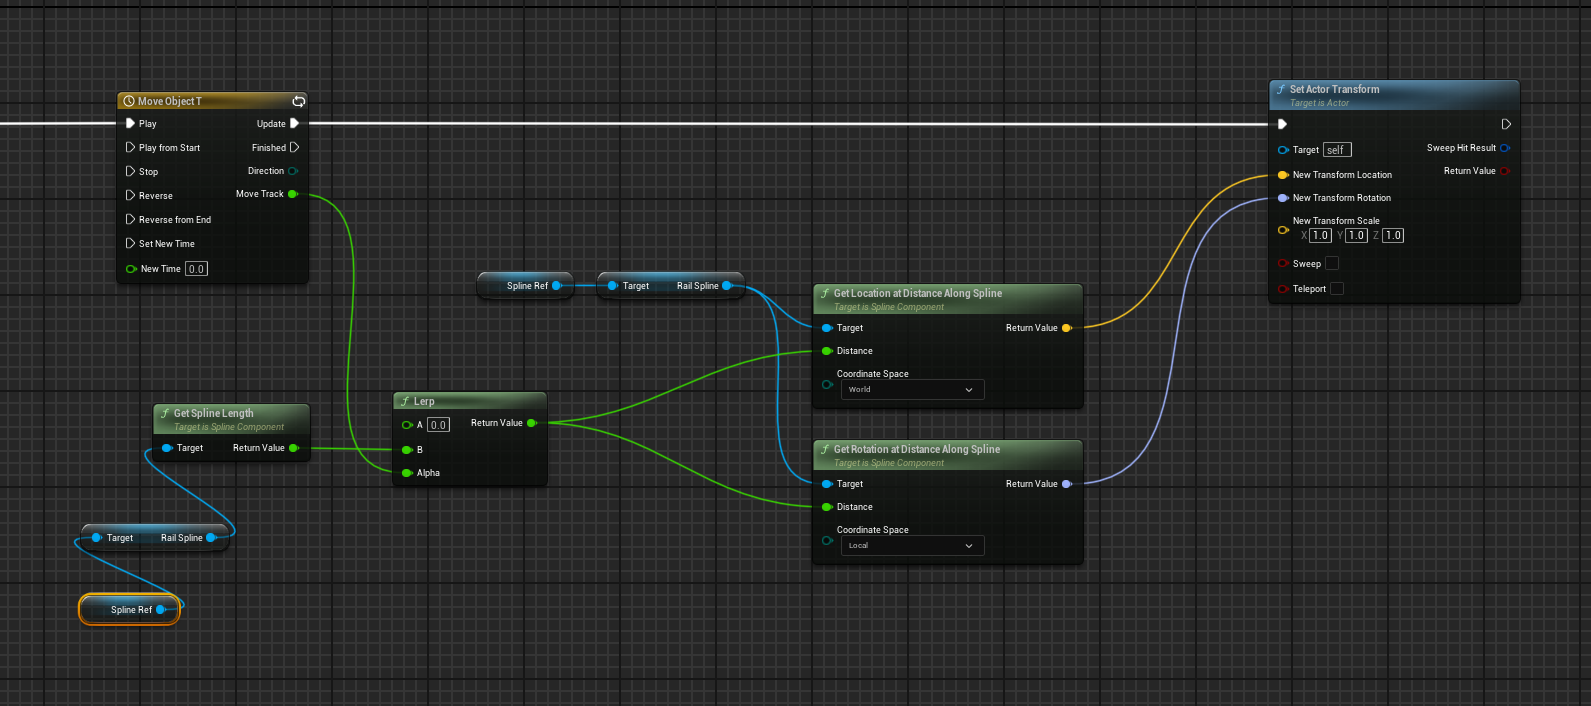This screenshot has height=706, width=1591.
Task: Click the Lerp Return Value output pin
Action: point(532,423)
